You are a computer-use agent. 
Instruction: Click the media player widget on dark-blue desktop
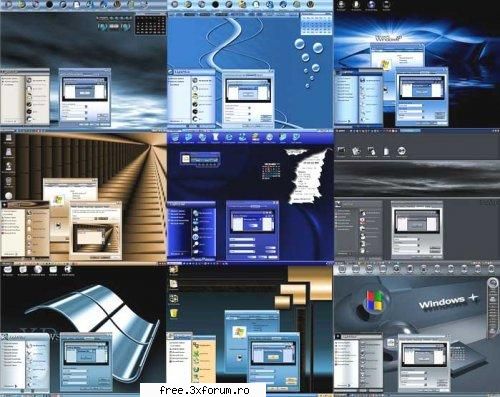pyautogui.click(x=200, y=159)
